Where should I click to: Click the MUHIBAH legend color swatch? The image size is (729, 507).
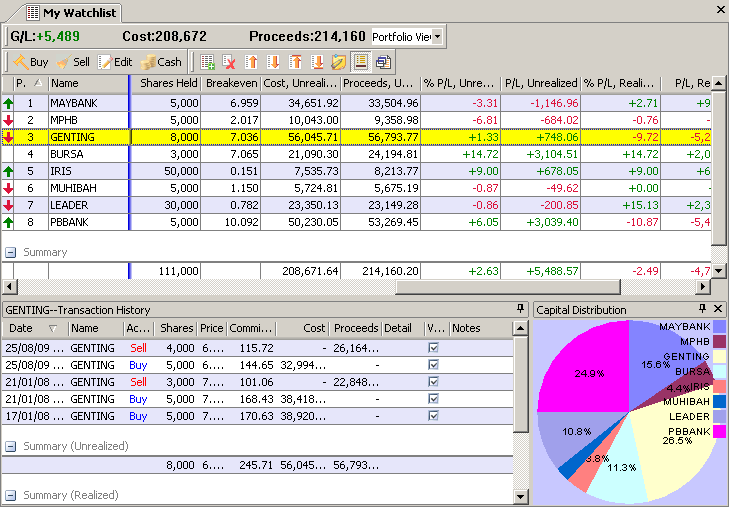point(719,402)
